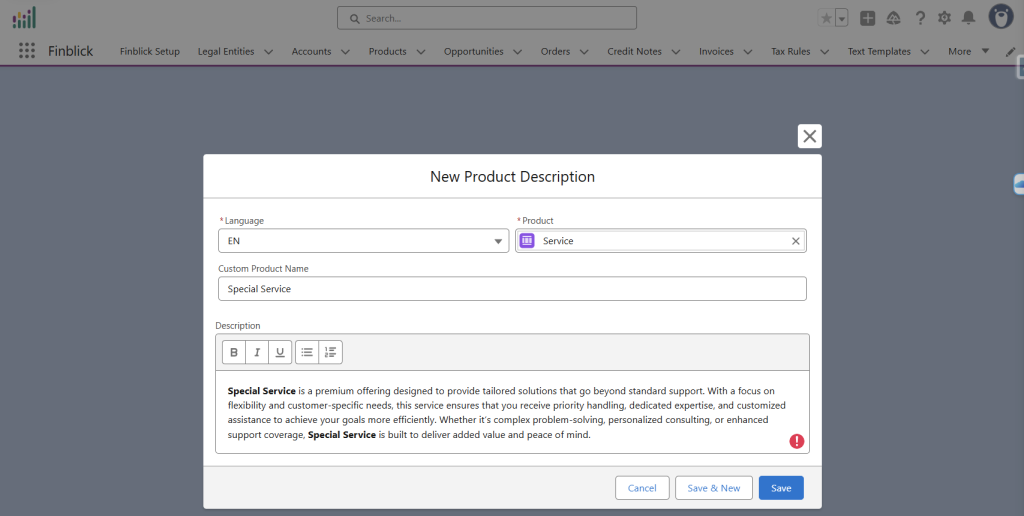1024x516 pixels.
Task: Open the Setup gear menu
Action: 944,18
